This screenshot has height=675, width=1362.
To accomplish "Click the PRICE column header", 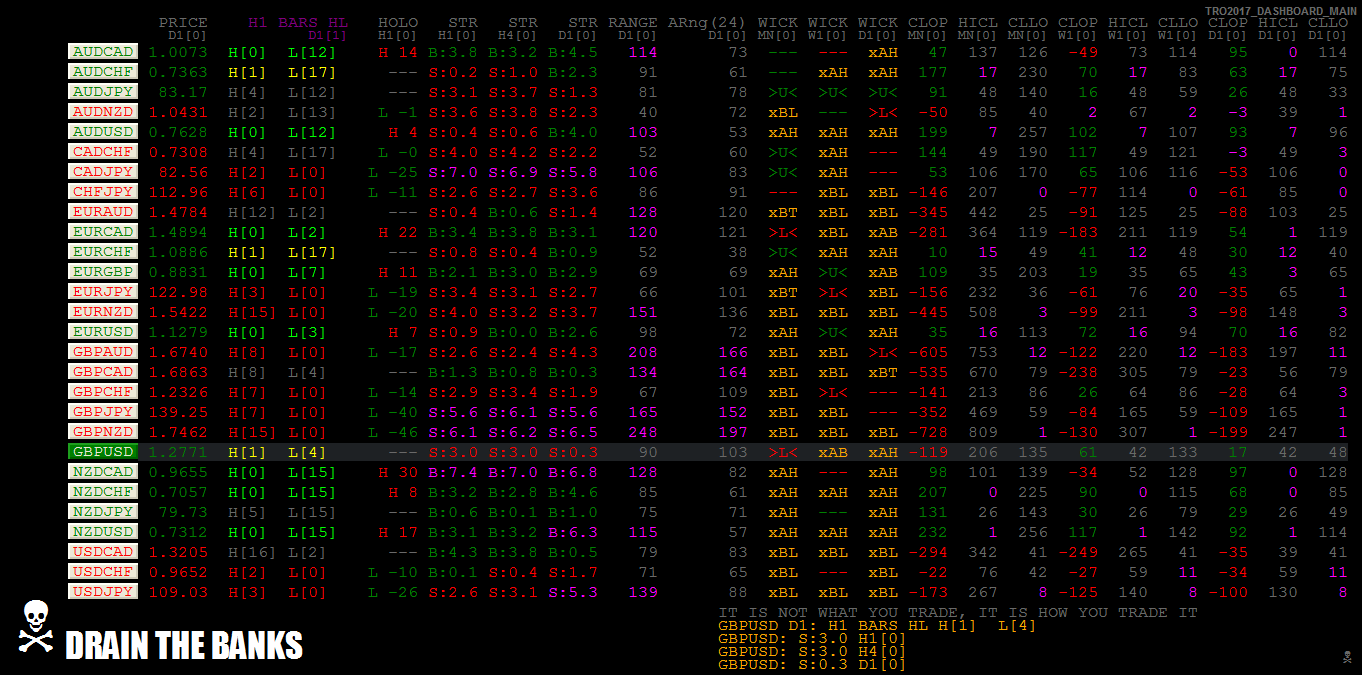I will point(183,22).
